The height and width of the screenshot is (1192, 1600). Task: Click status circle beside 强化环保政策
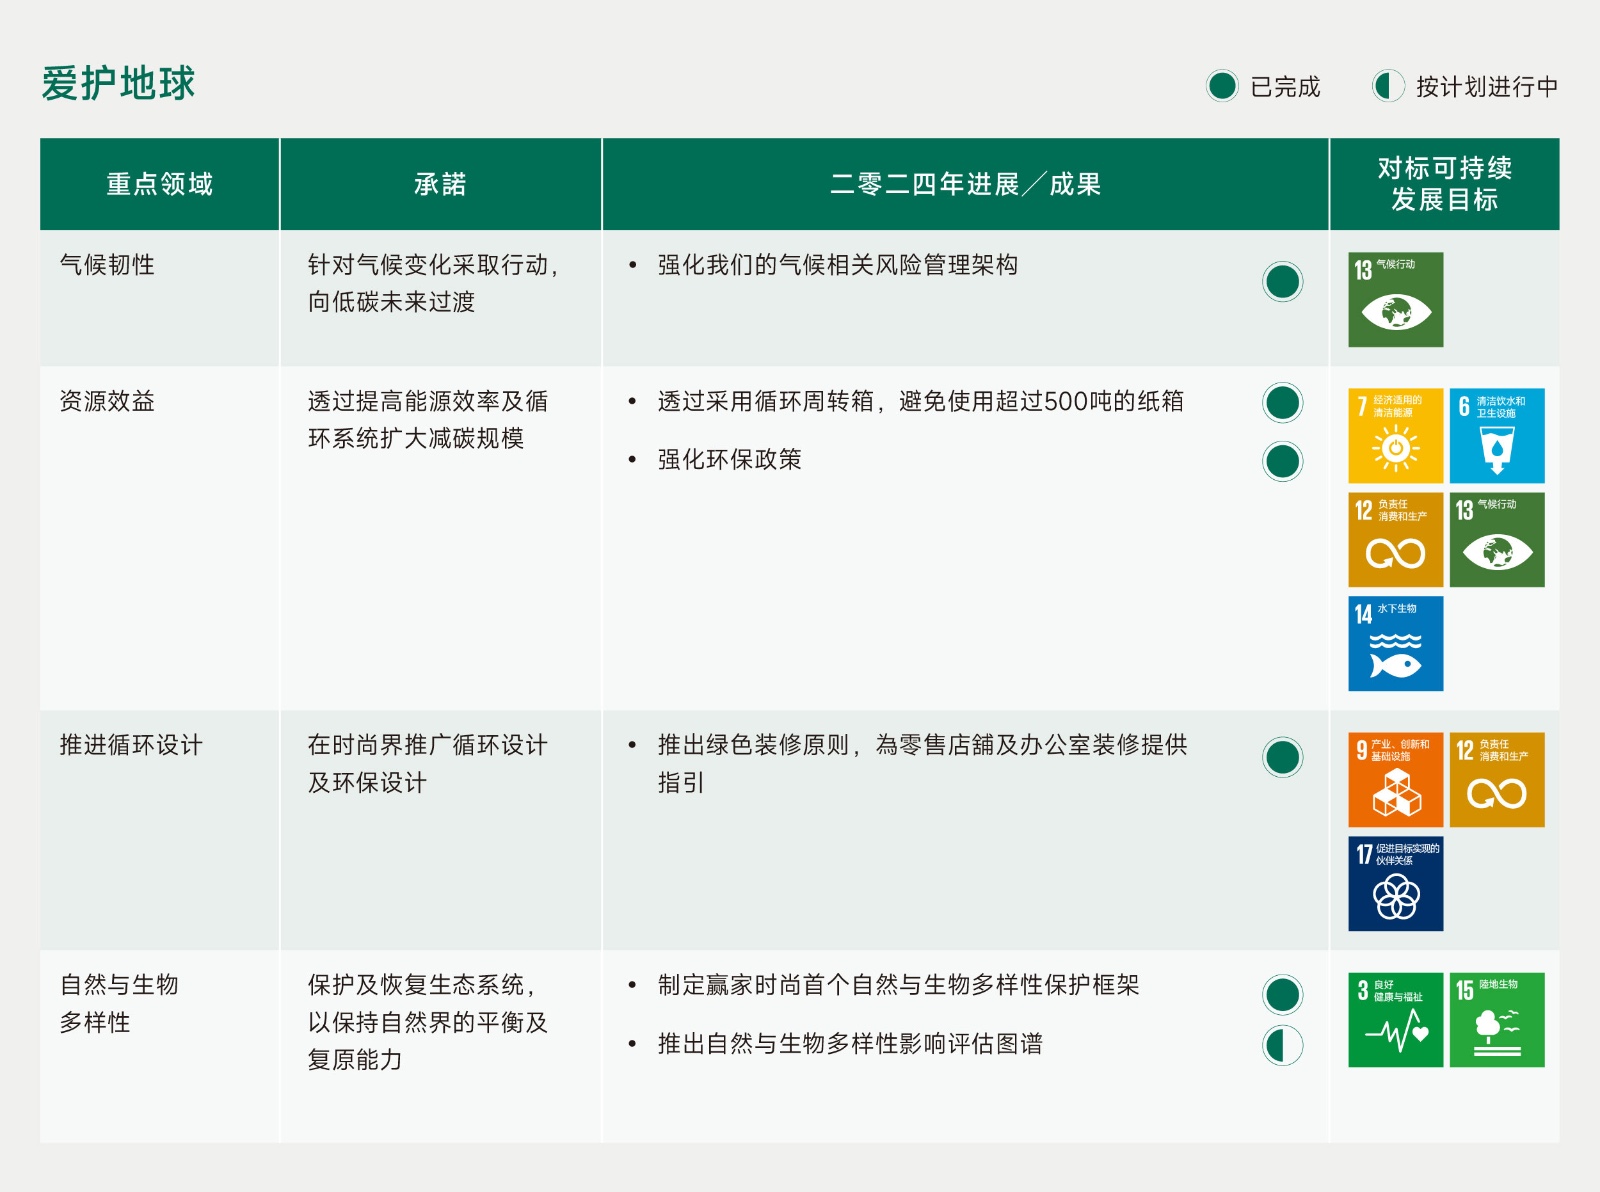click(1283, 461)
